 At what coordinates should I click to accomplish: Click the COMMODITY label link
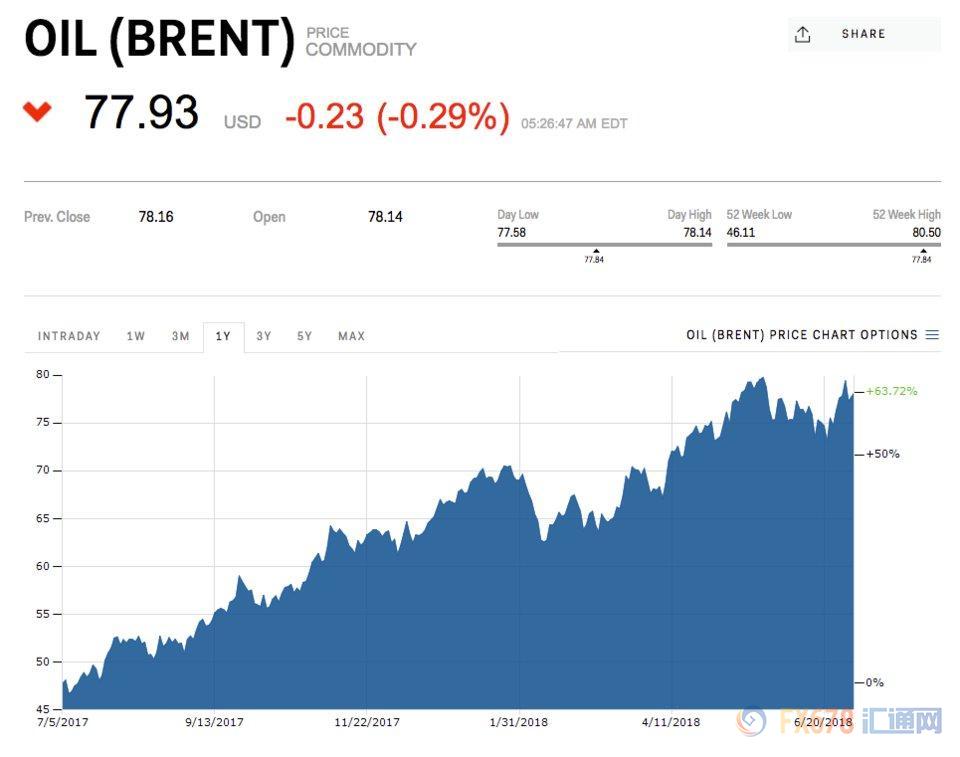tap(361, 49)
